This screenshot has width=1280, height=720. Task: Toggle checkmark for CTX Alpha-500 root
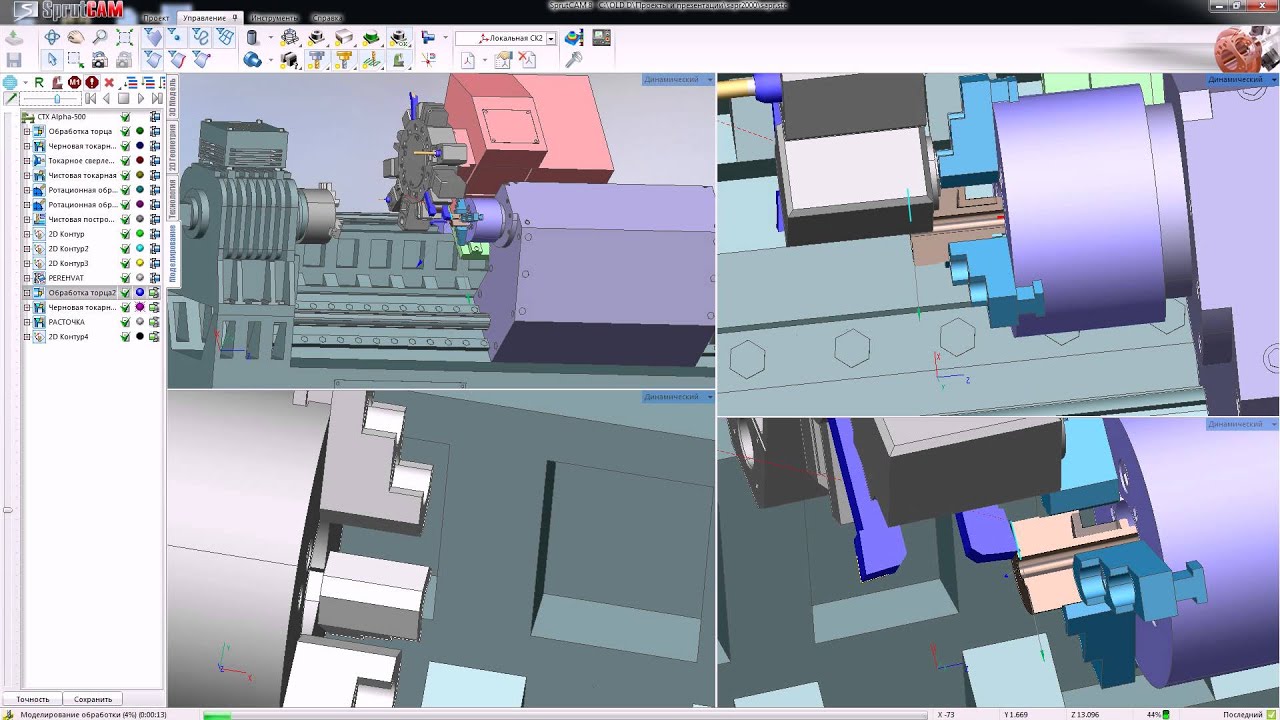coord(126,117)
